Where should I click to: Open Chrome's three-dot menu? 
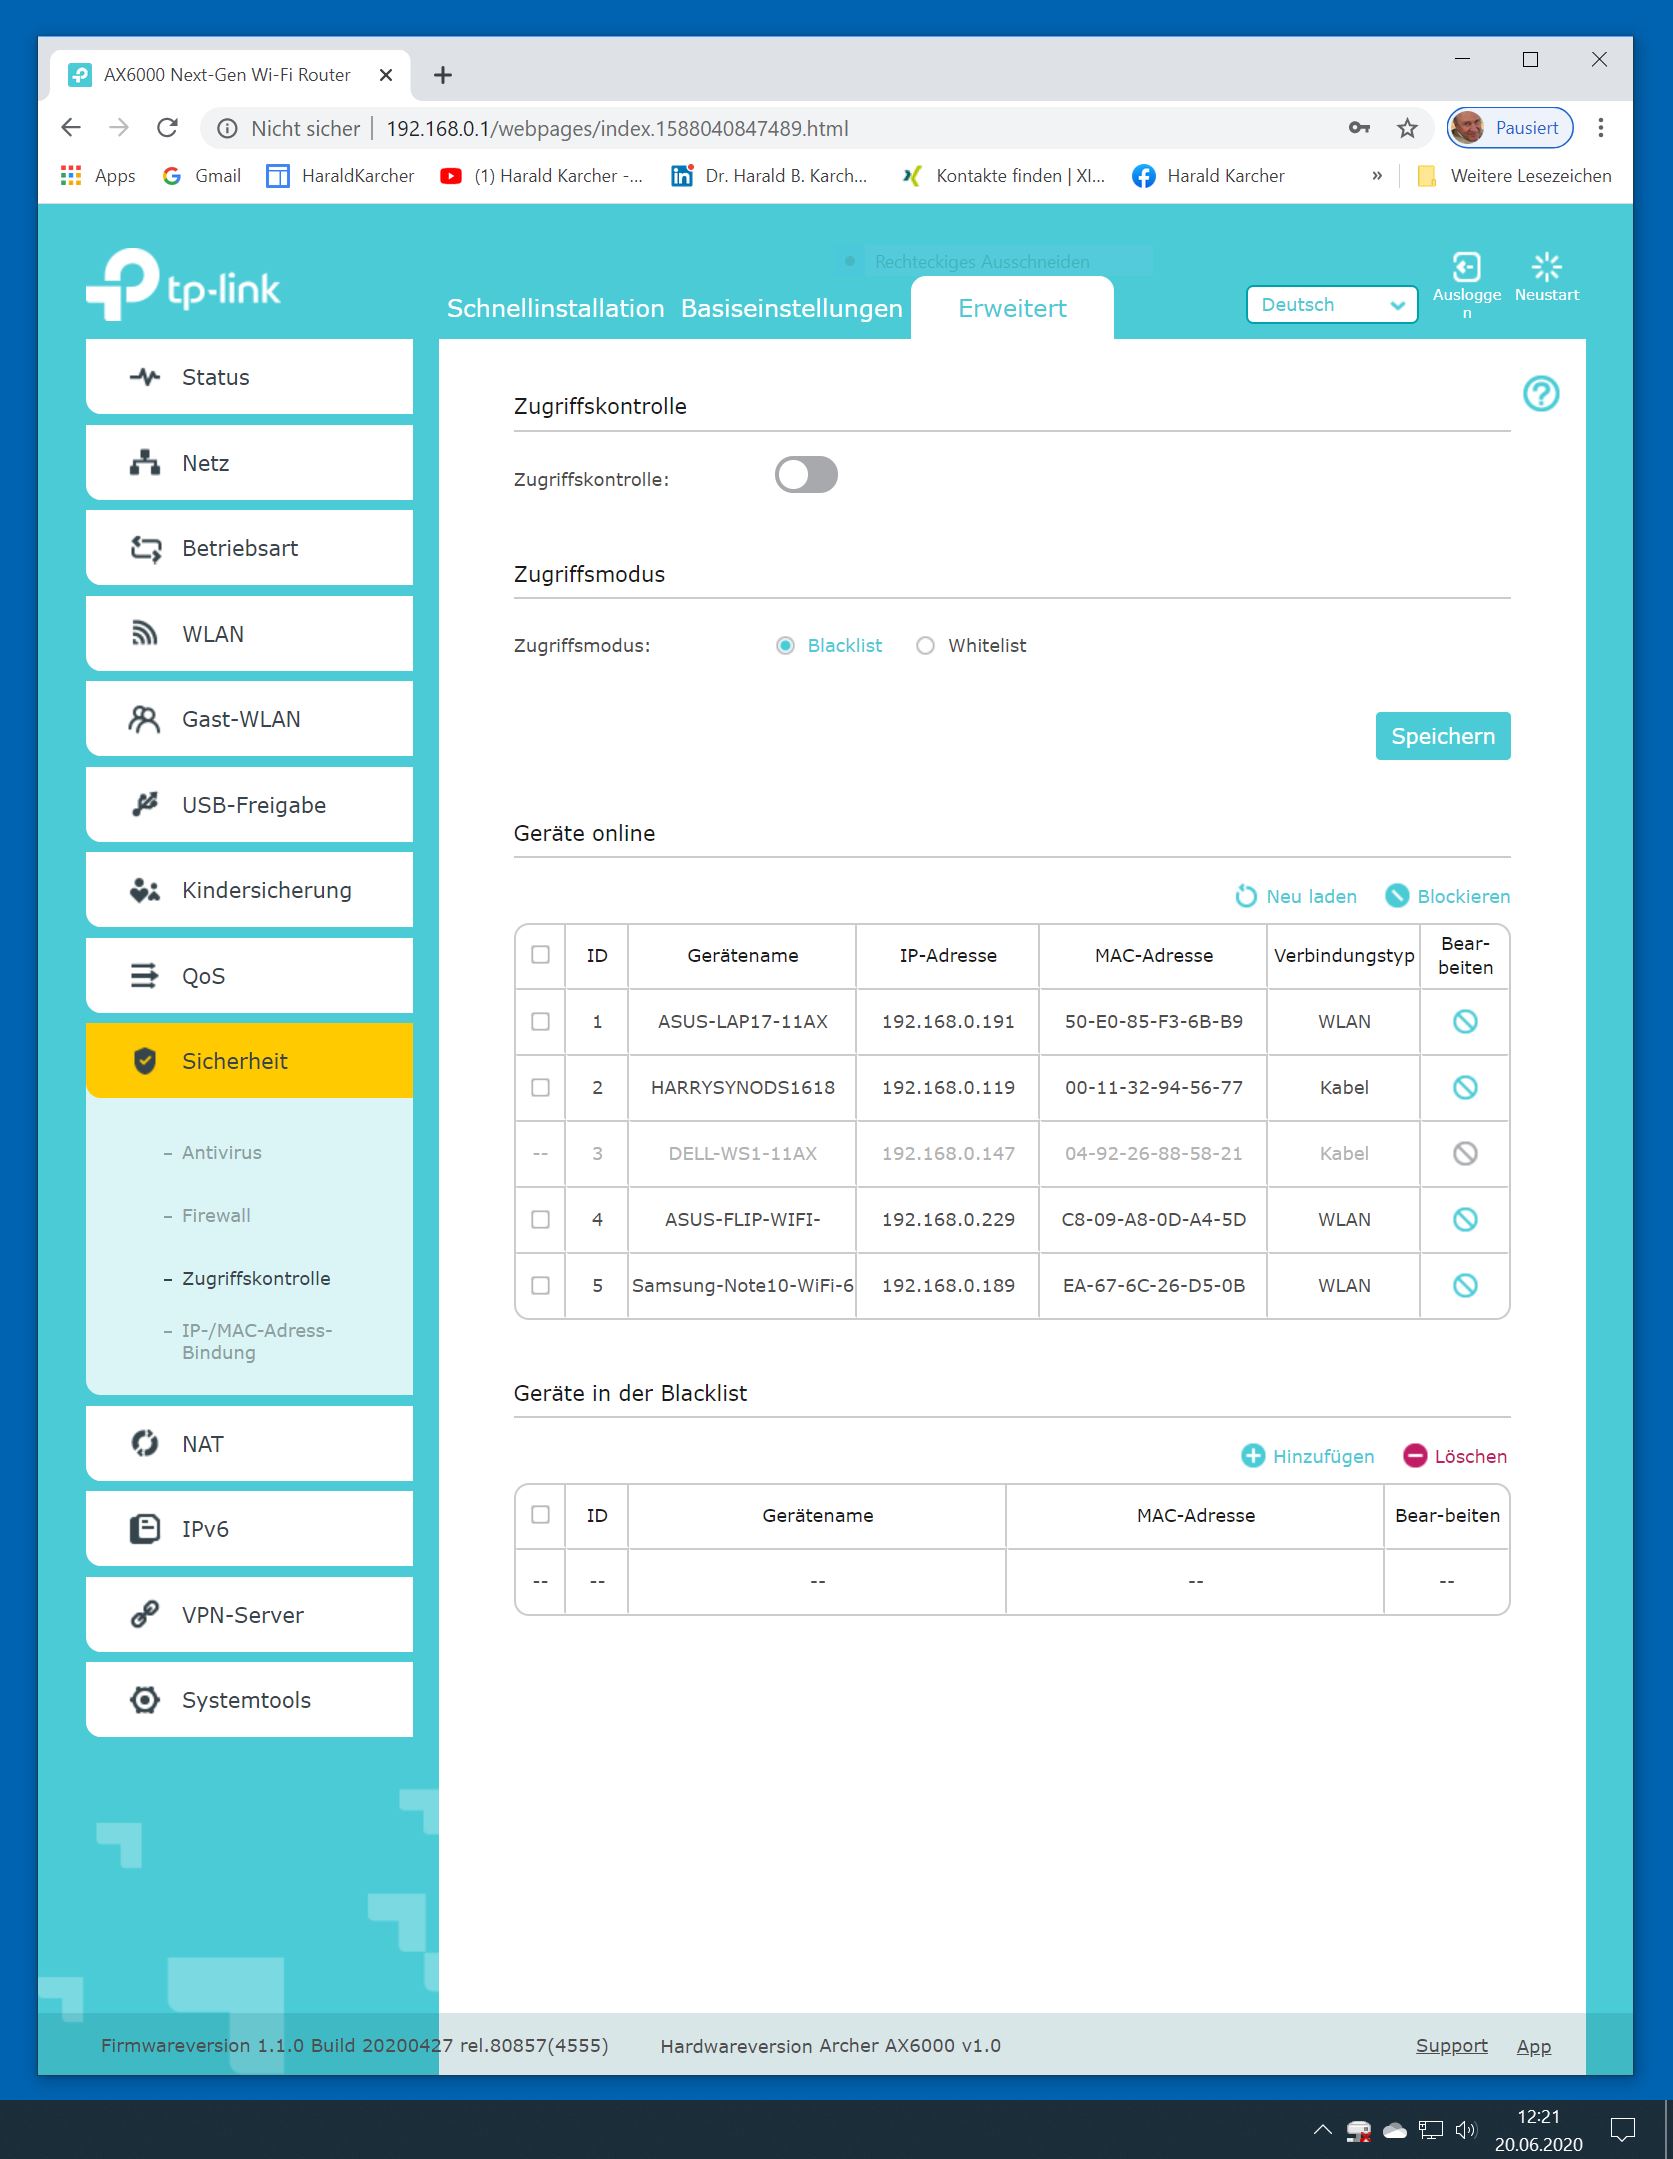point(1601,128)
